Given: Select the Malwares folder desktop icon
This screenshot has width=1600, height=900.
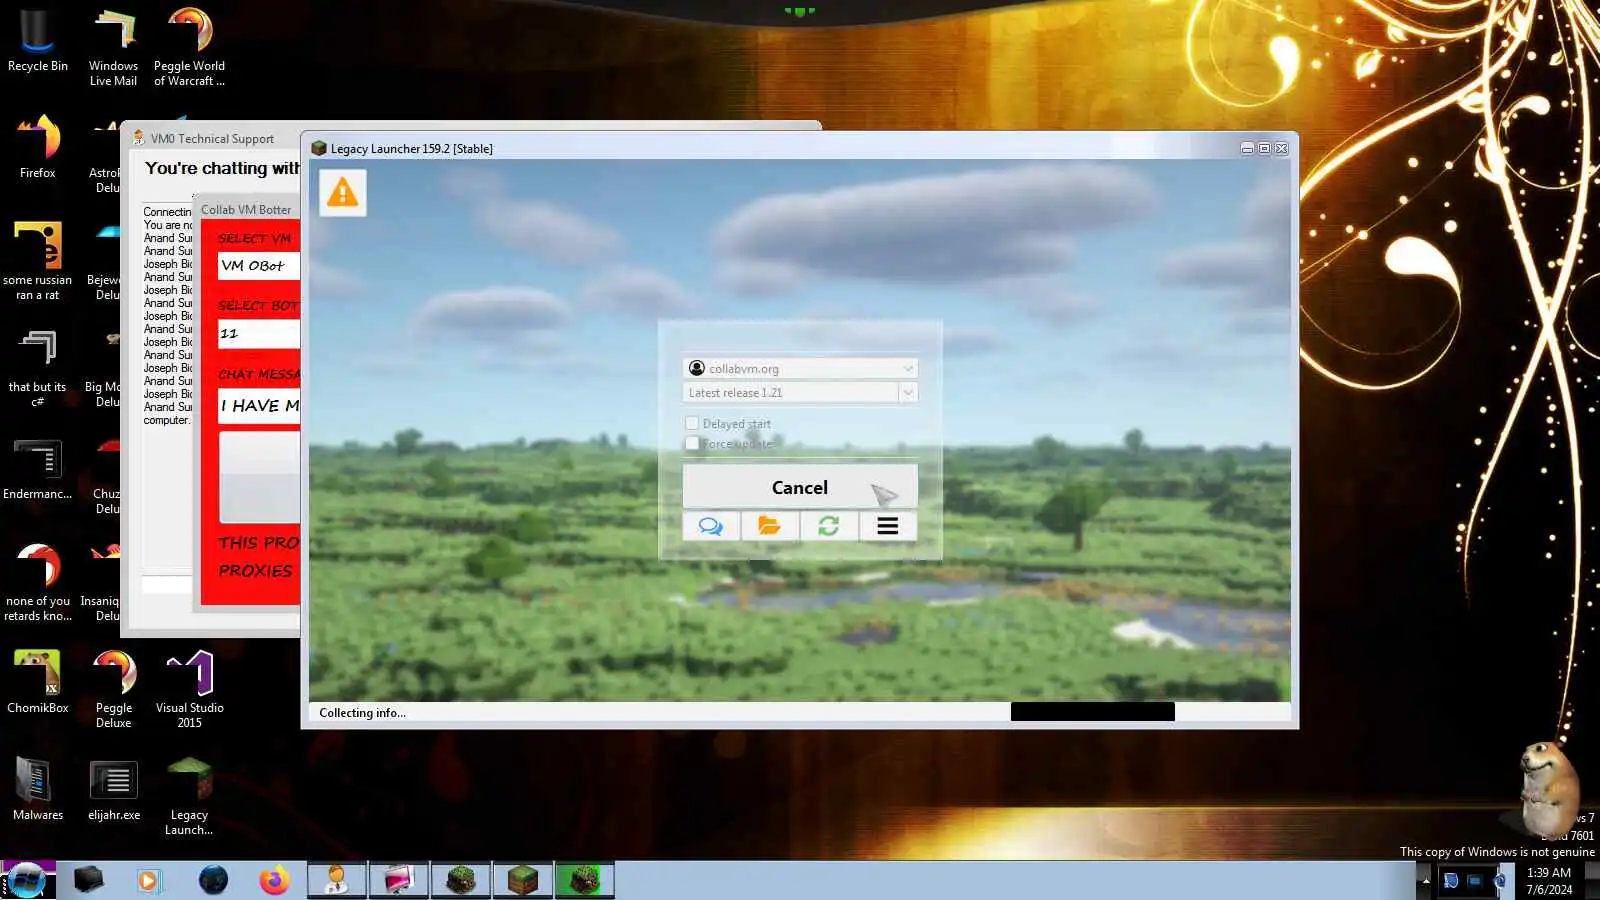Looking at the screenshot, I should [38, 789].
